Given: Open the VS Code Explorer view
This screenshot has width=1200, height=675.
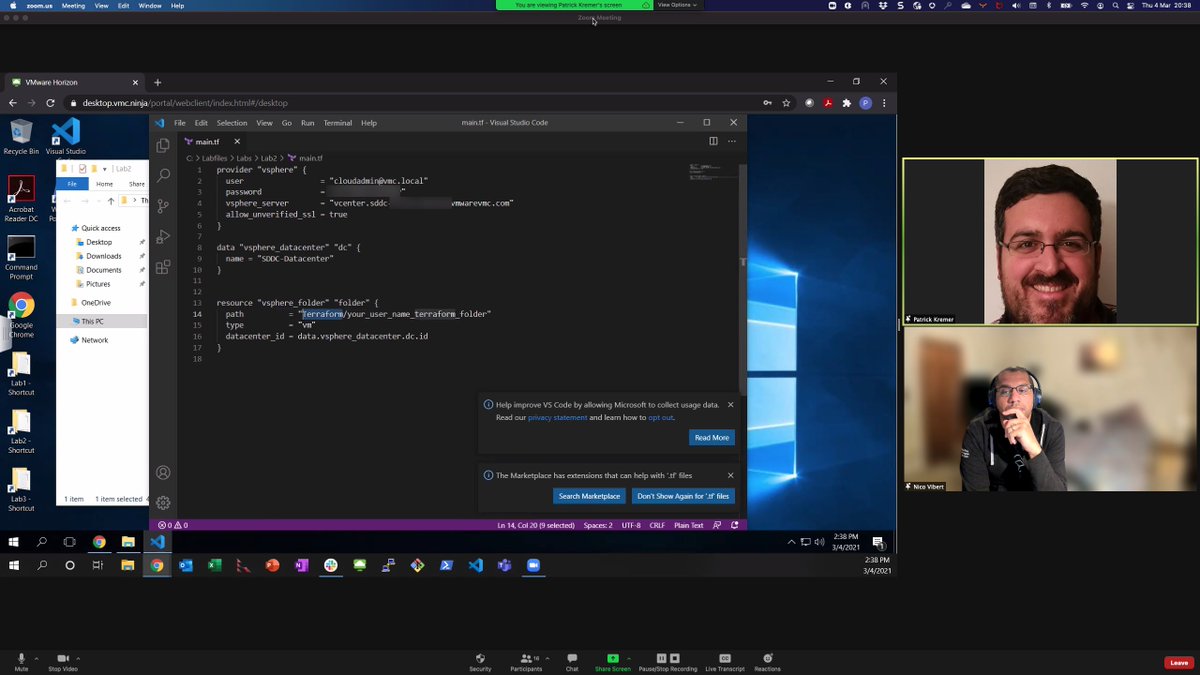Looking at the screenshot, I should (163, 145).
